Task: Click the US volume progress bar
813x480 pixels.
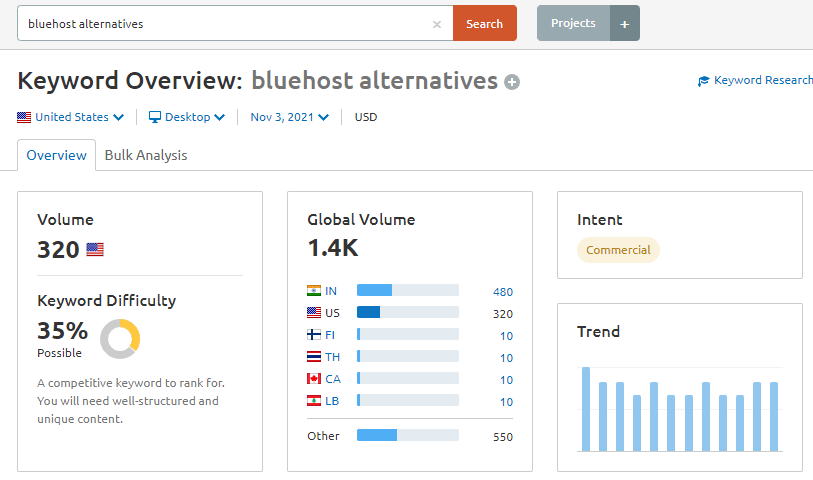Action: pos(408,312)
